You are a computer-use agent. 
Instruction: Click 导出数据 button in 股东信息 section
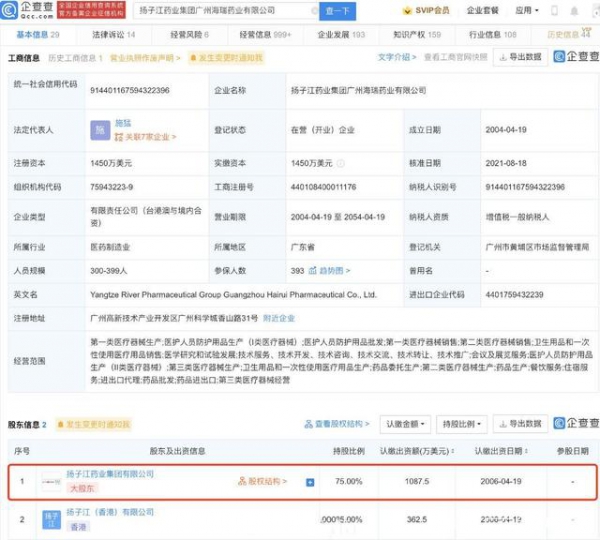point(520,424)
